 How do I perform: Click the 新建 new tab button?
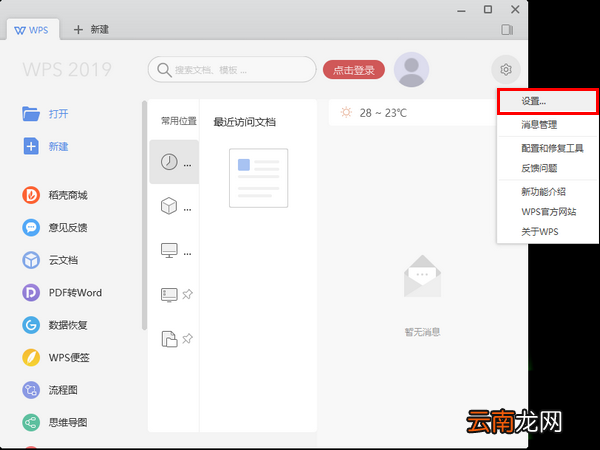click(x=91, y=29)
